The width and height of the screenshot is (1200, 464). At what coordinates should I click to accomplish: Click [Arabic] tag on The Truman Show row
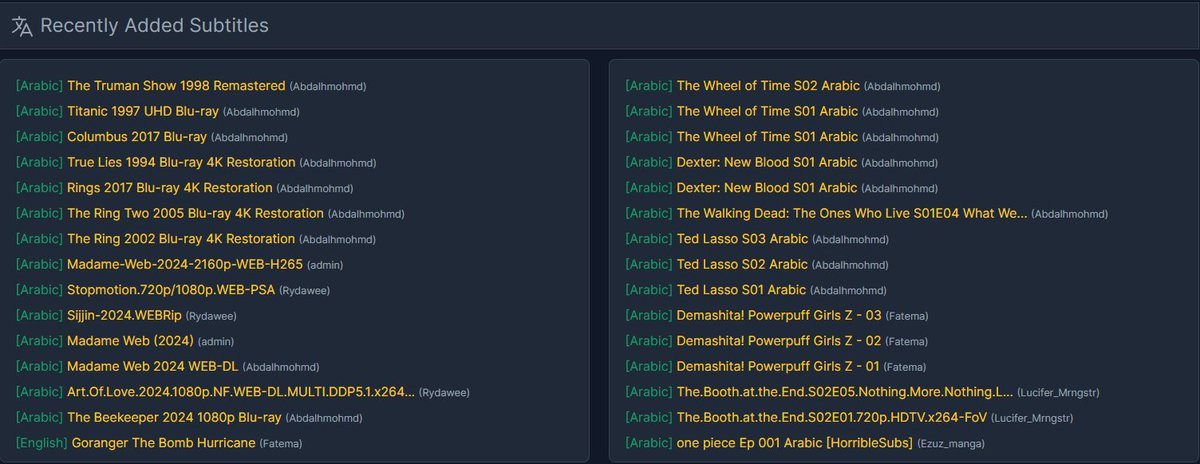tap(39, 86)
